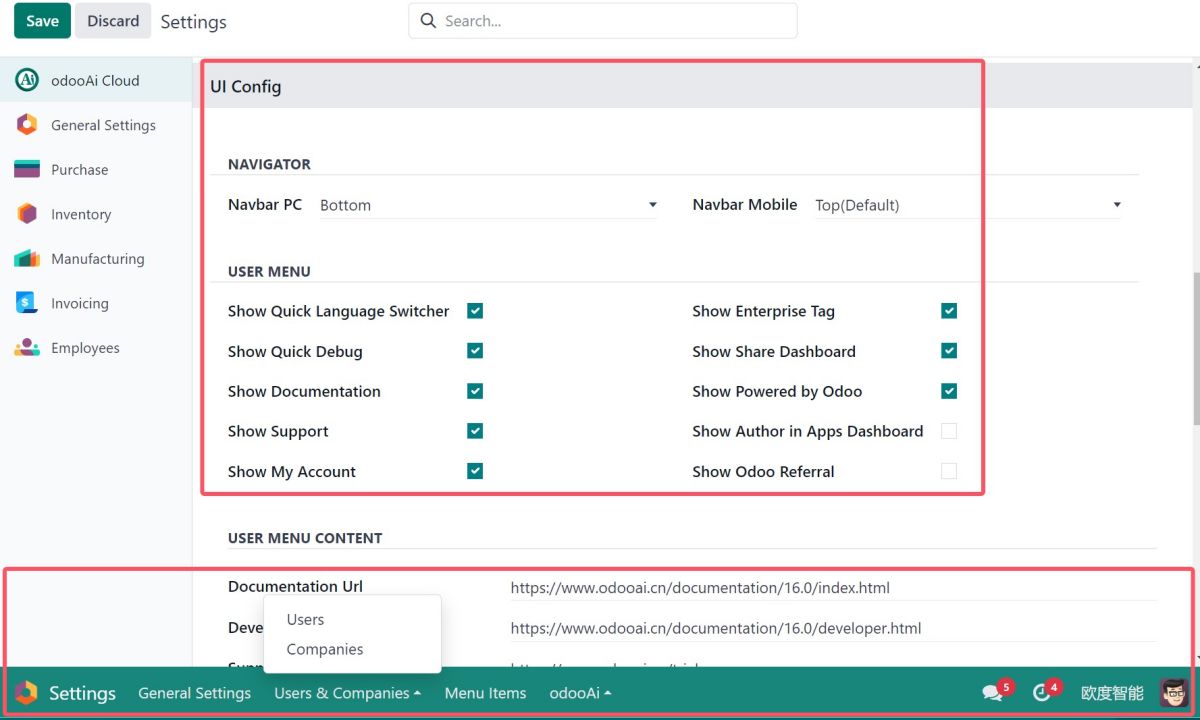Click the Save button
This screenshot has height=720, width=1200.
[x=42, y=21]
